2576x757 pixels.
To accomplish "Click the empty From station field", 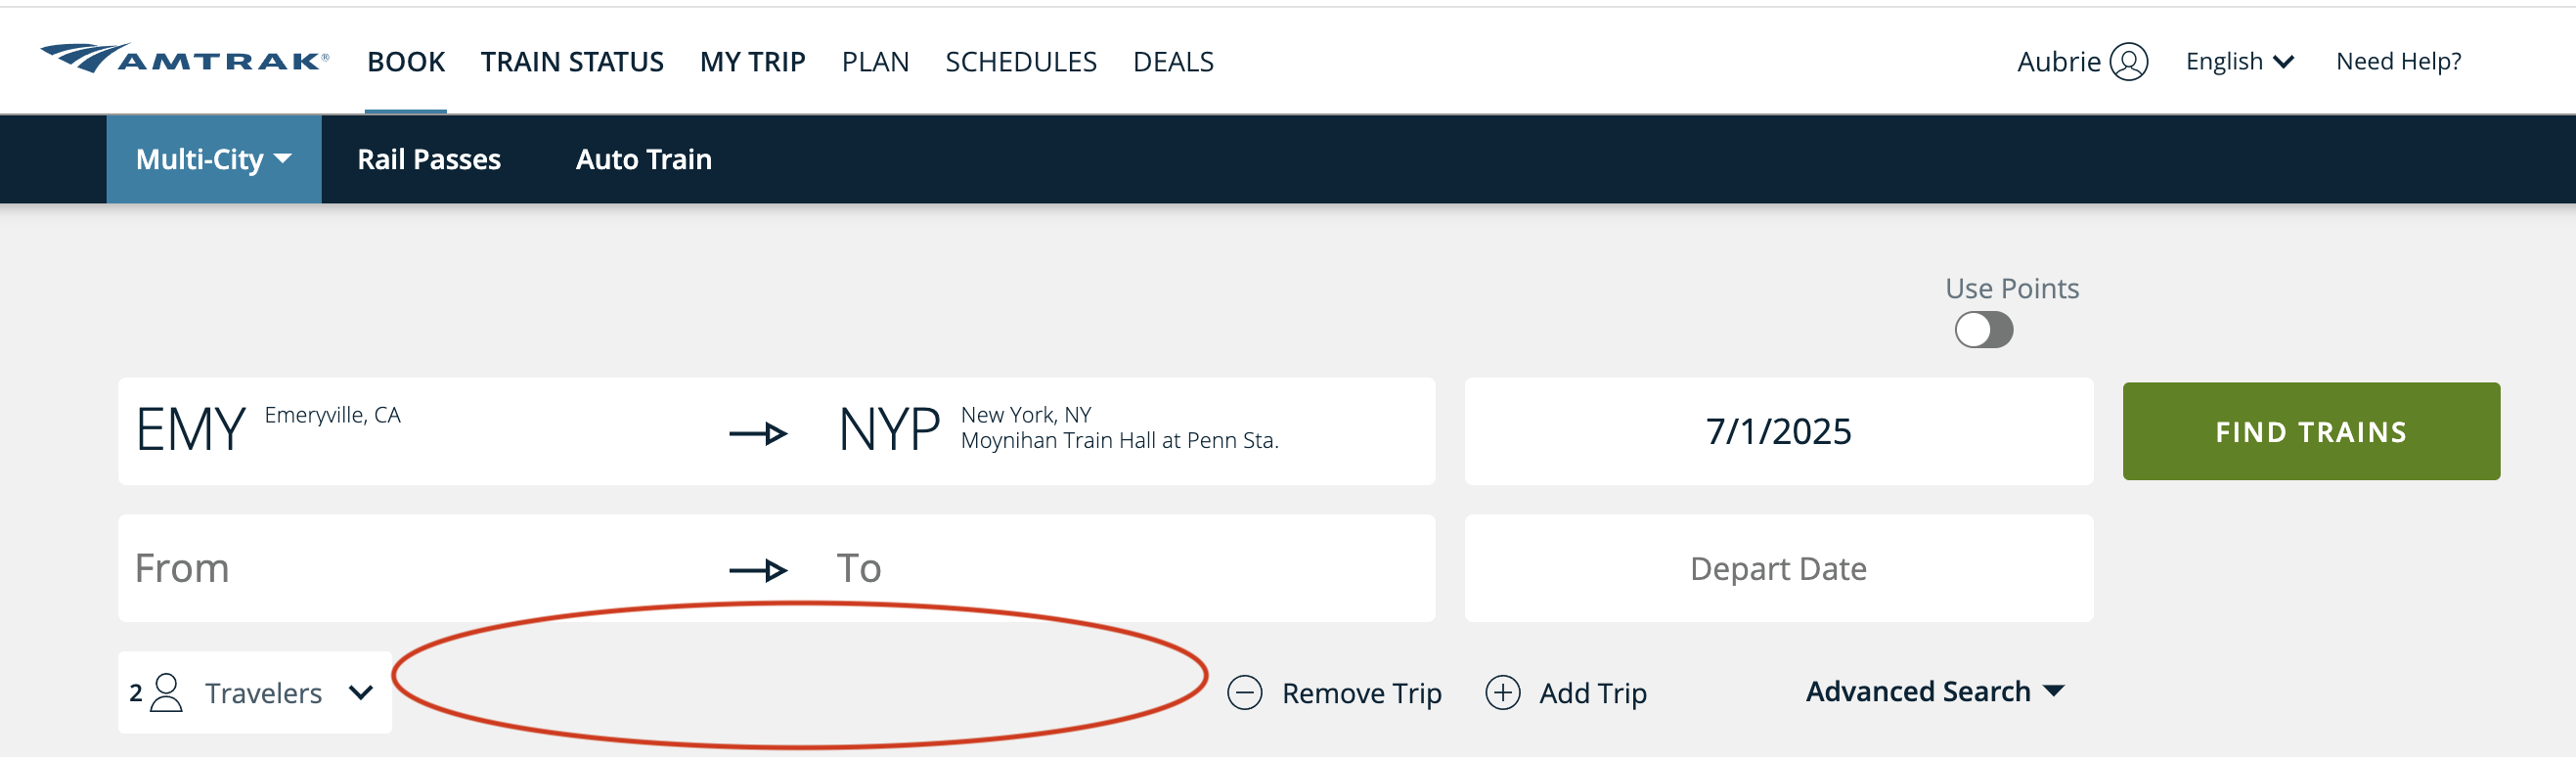I will (x=300, y=568).
